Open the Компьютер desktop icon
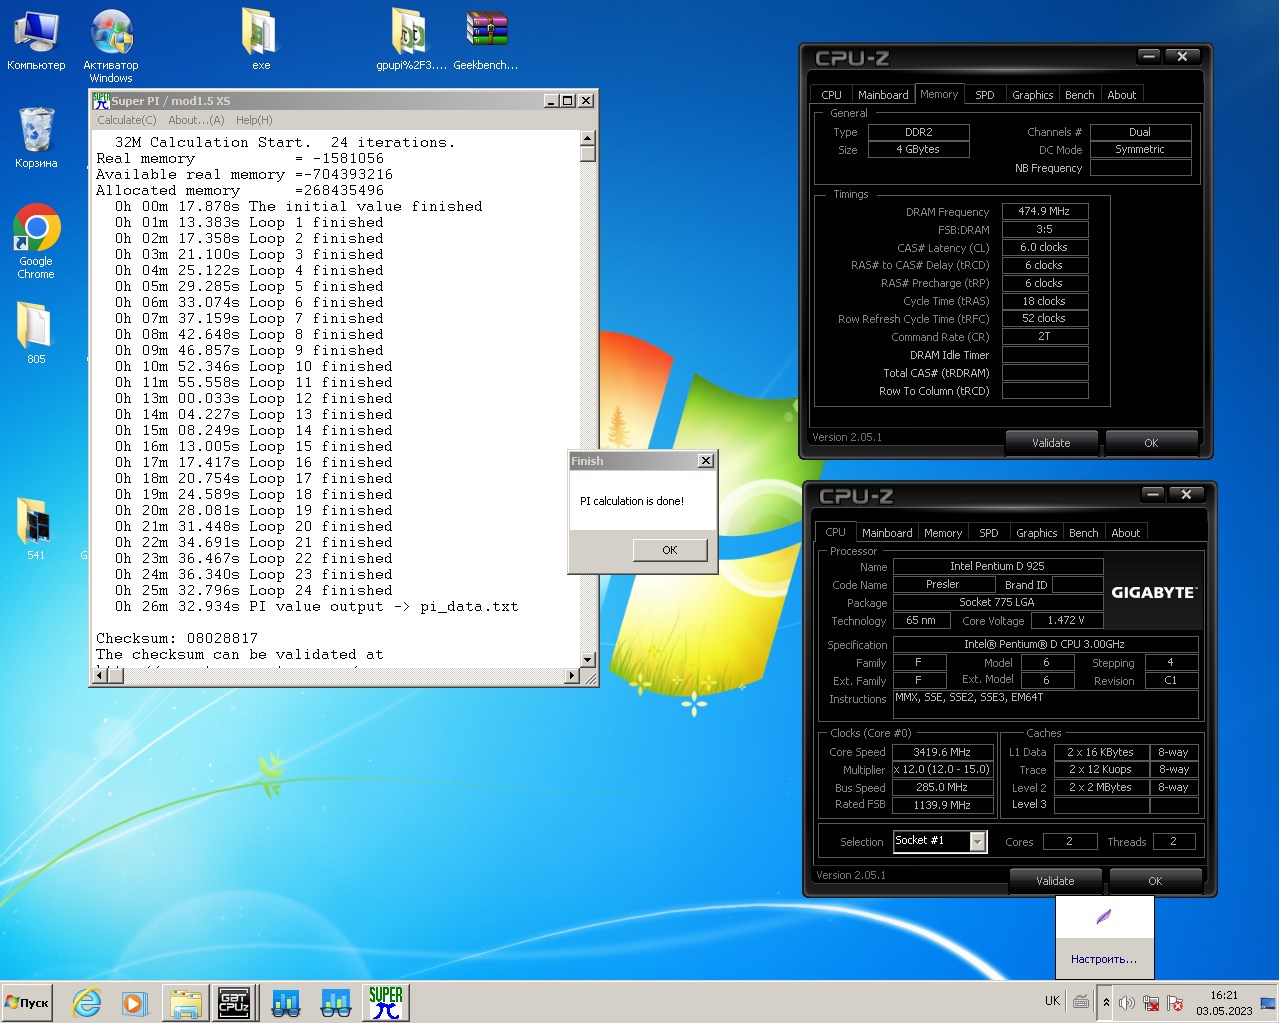The image size is (1279, 1023). pos(36,41)
